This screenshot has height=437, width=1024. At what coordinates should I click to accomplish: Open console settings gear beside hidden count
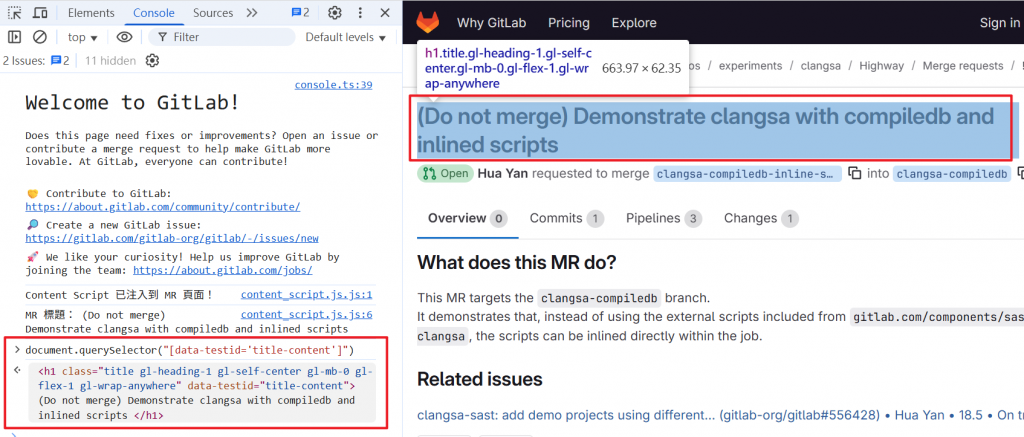tap(152, 61)
